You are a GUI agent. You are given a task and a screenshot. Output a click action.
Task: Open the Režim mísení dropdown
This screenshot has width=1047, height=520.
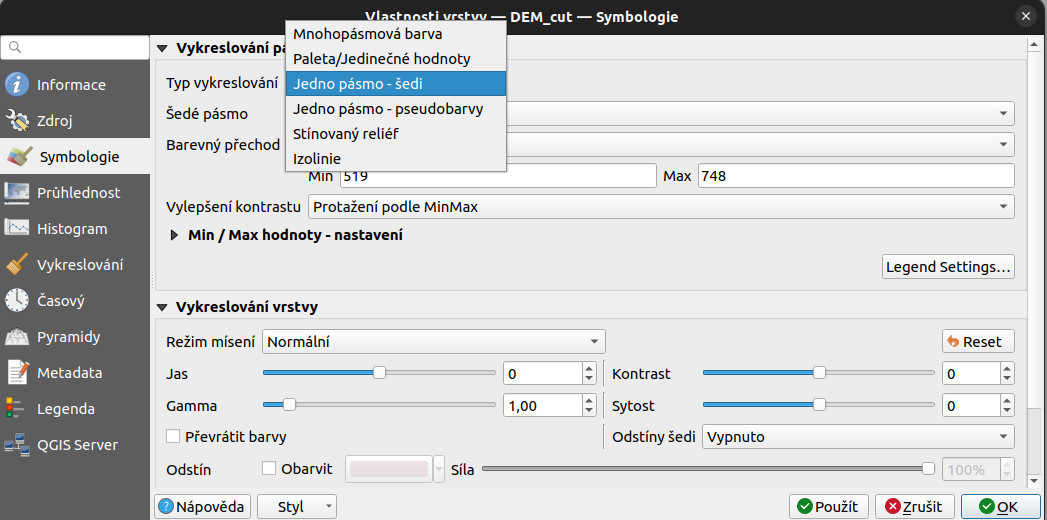point(434,342)
